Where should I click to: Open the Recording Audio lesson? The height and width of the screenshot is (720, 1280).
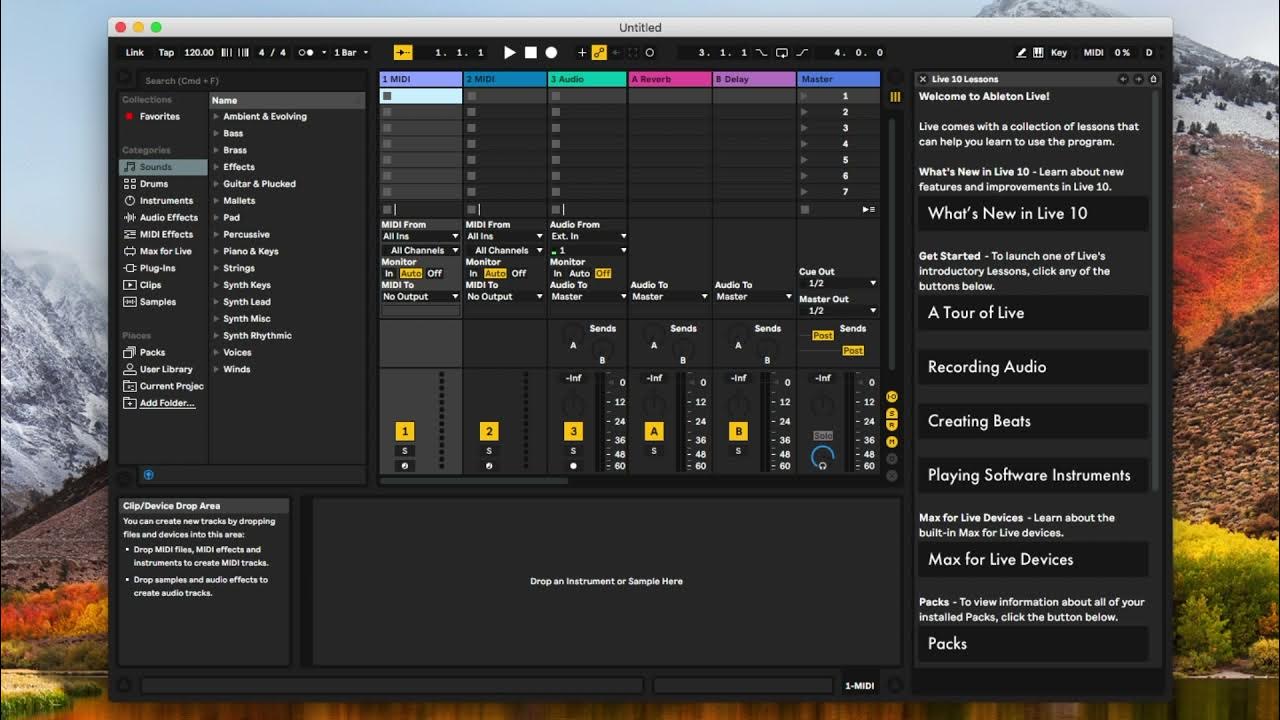[1033, 367]
